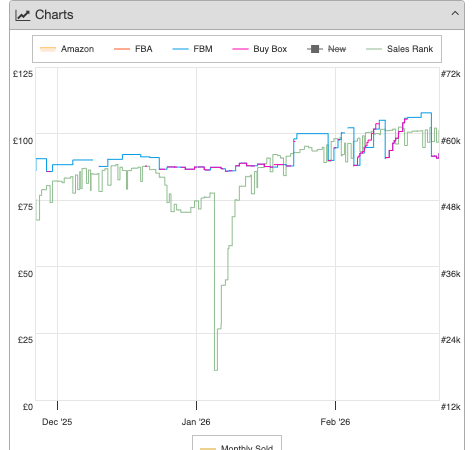
Task: Click the £125 price axis label
Action: click(x=23, y=74)
